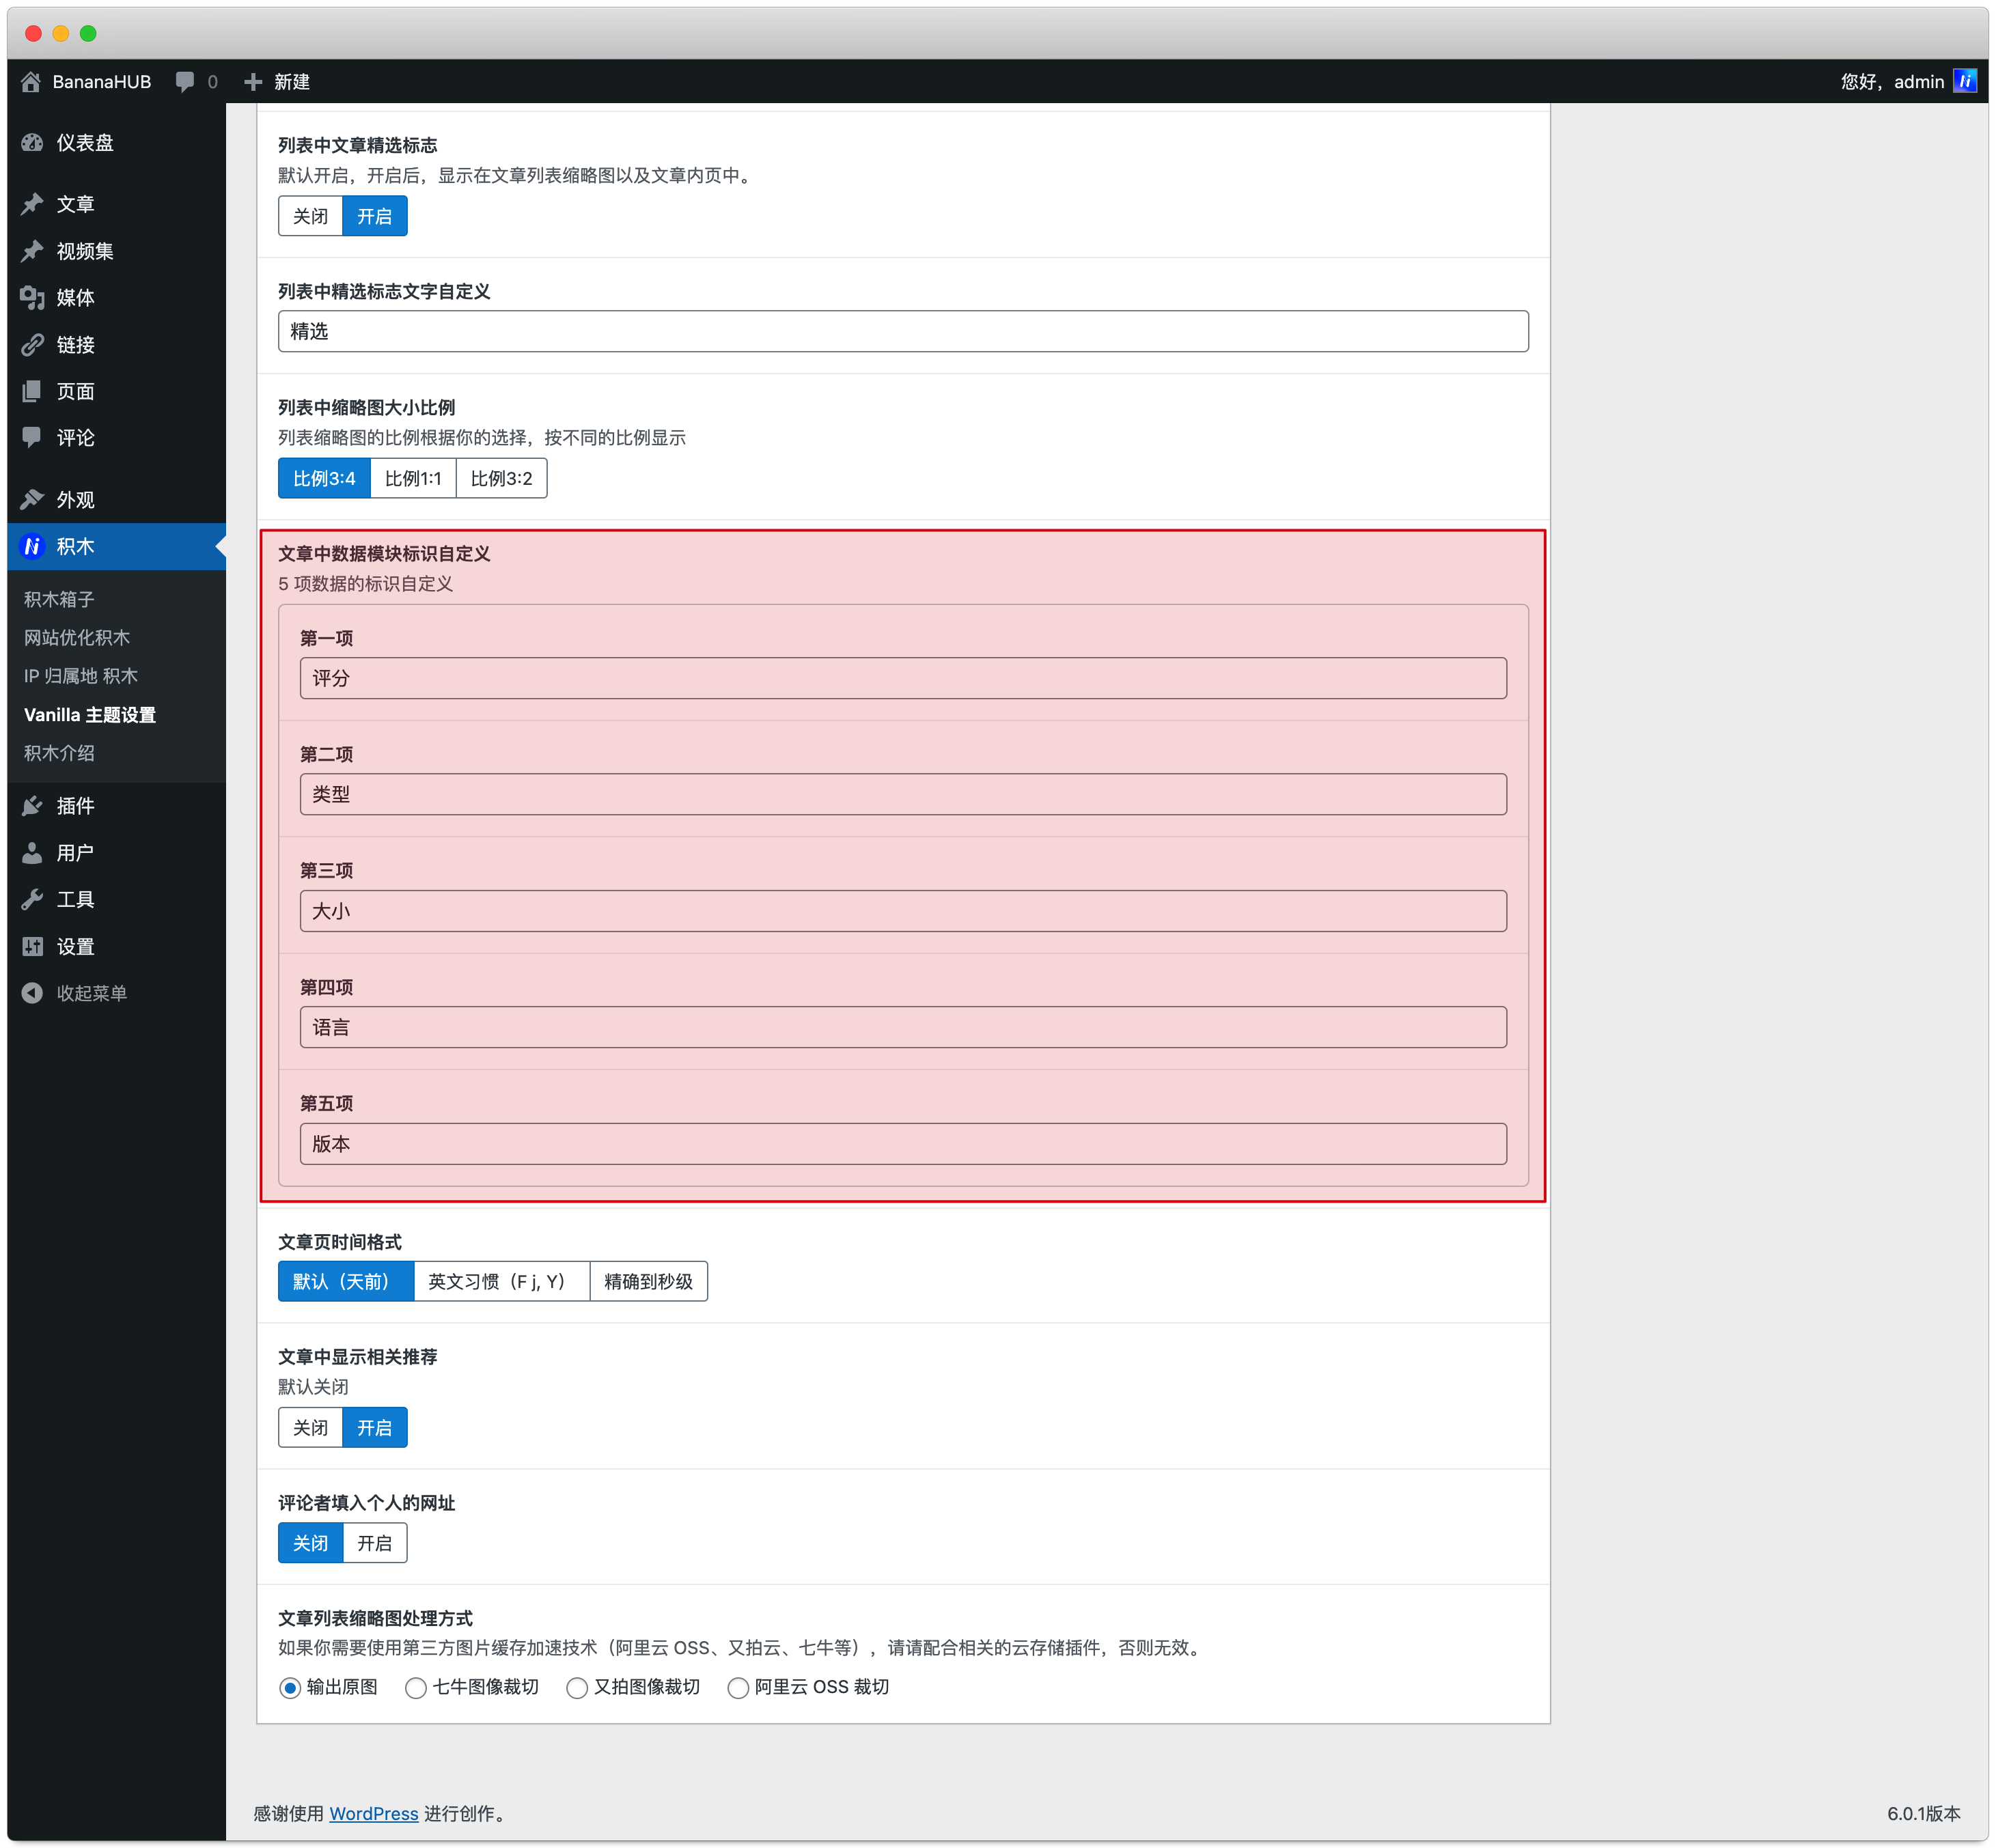Click the admin avatar icon

click(x=1965, y=81)
